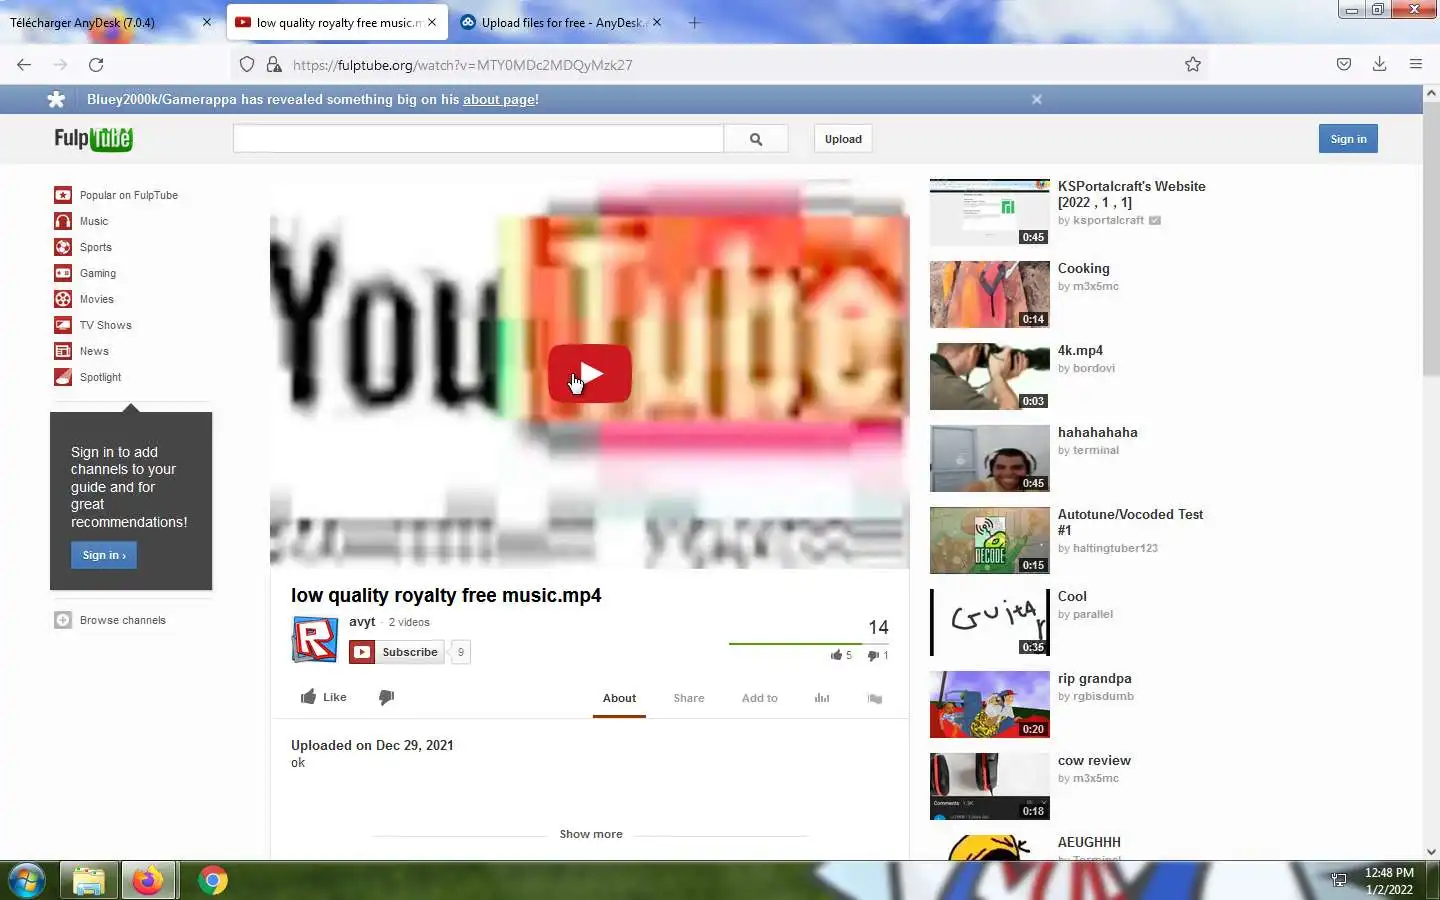Click the network tray icon
The width and height of the screenshot is (1440, 900).
point(1339,880)
